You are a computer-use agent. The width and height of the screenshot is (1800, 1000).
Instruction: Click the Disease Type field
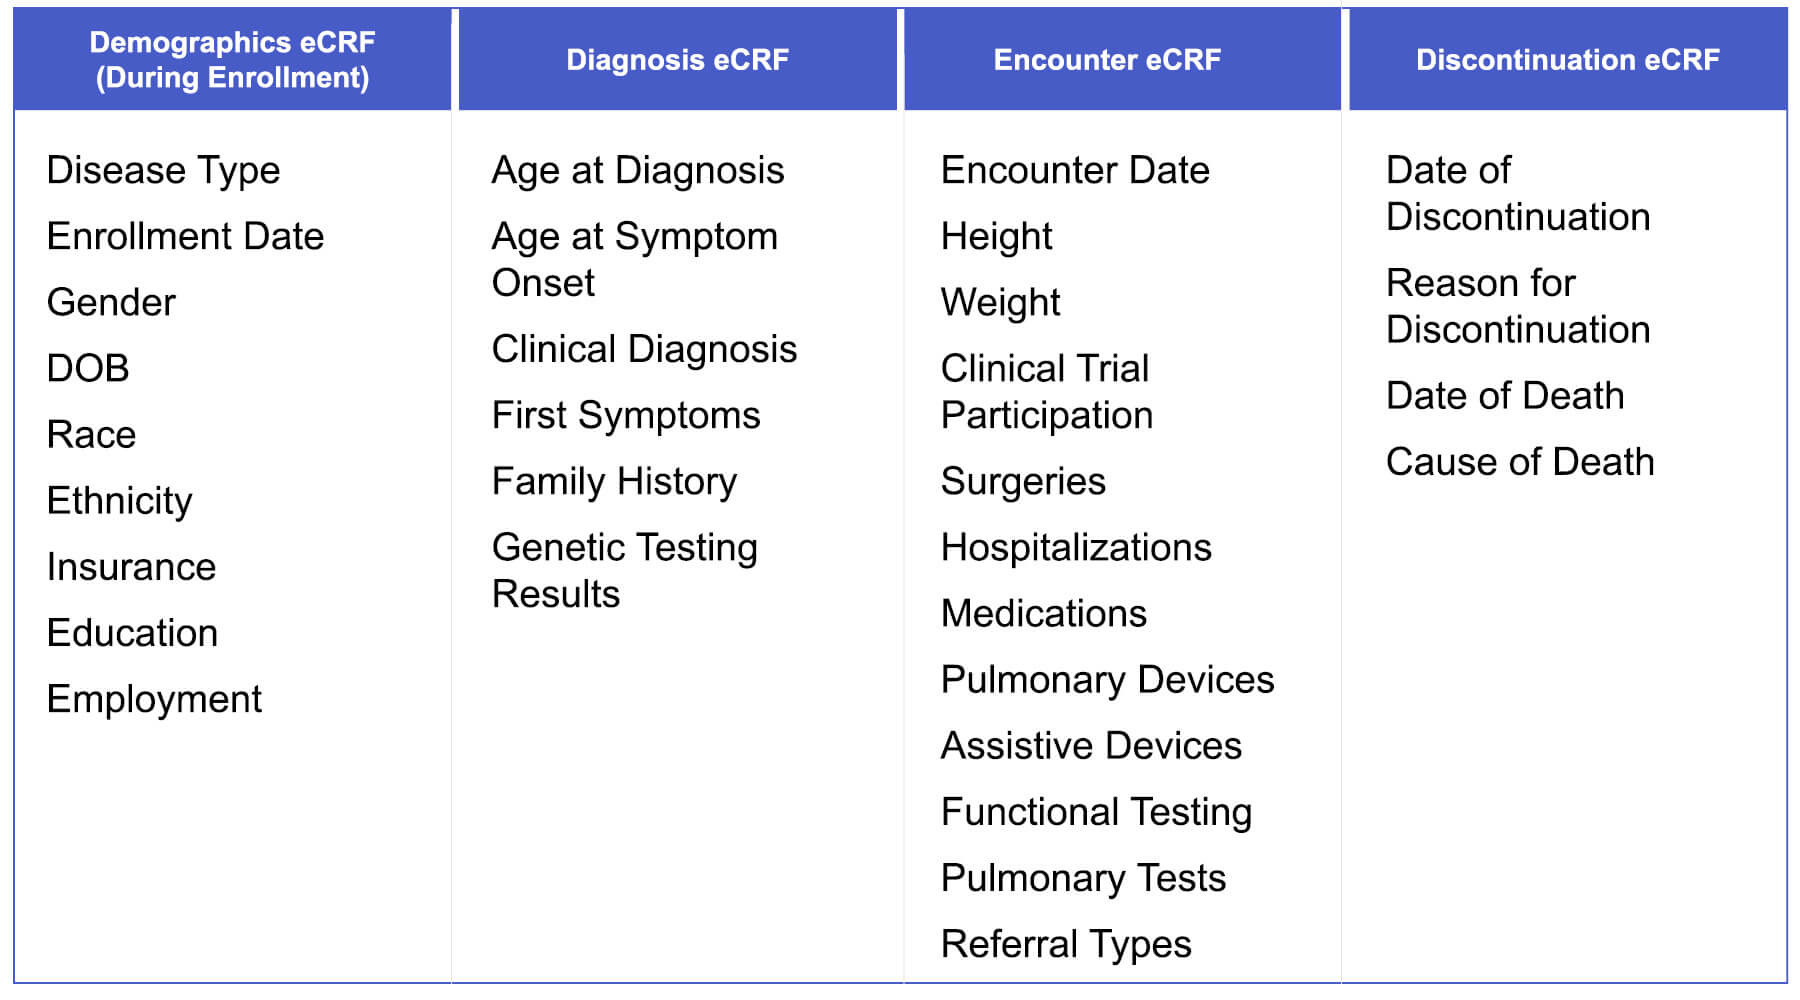[163, 171]
